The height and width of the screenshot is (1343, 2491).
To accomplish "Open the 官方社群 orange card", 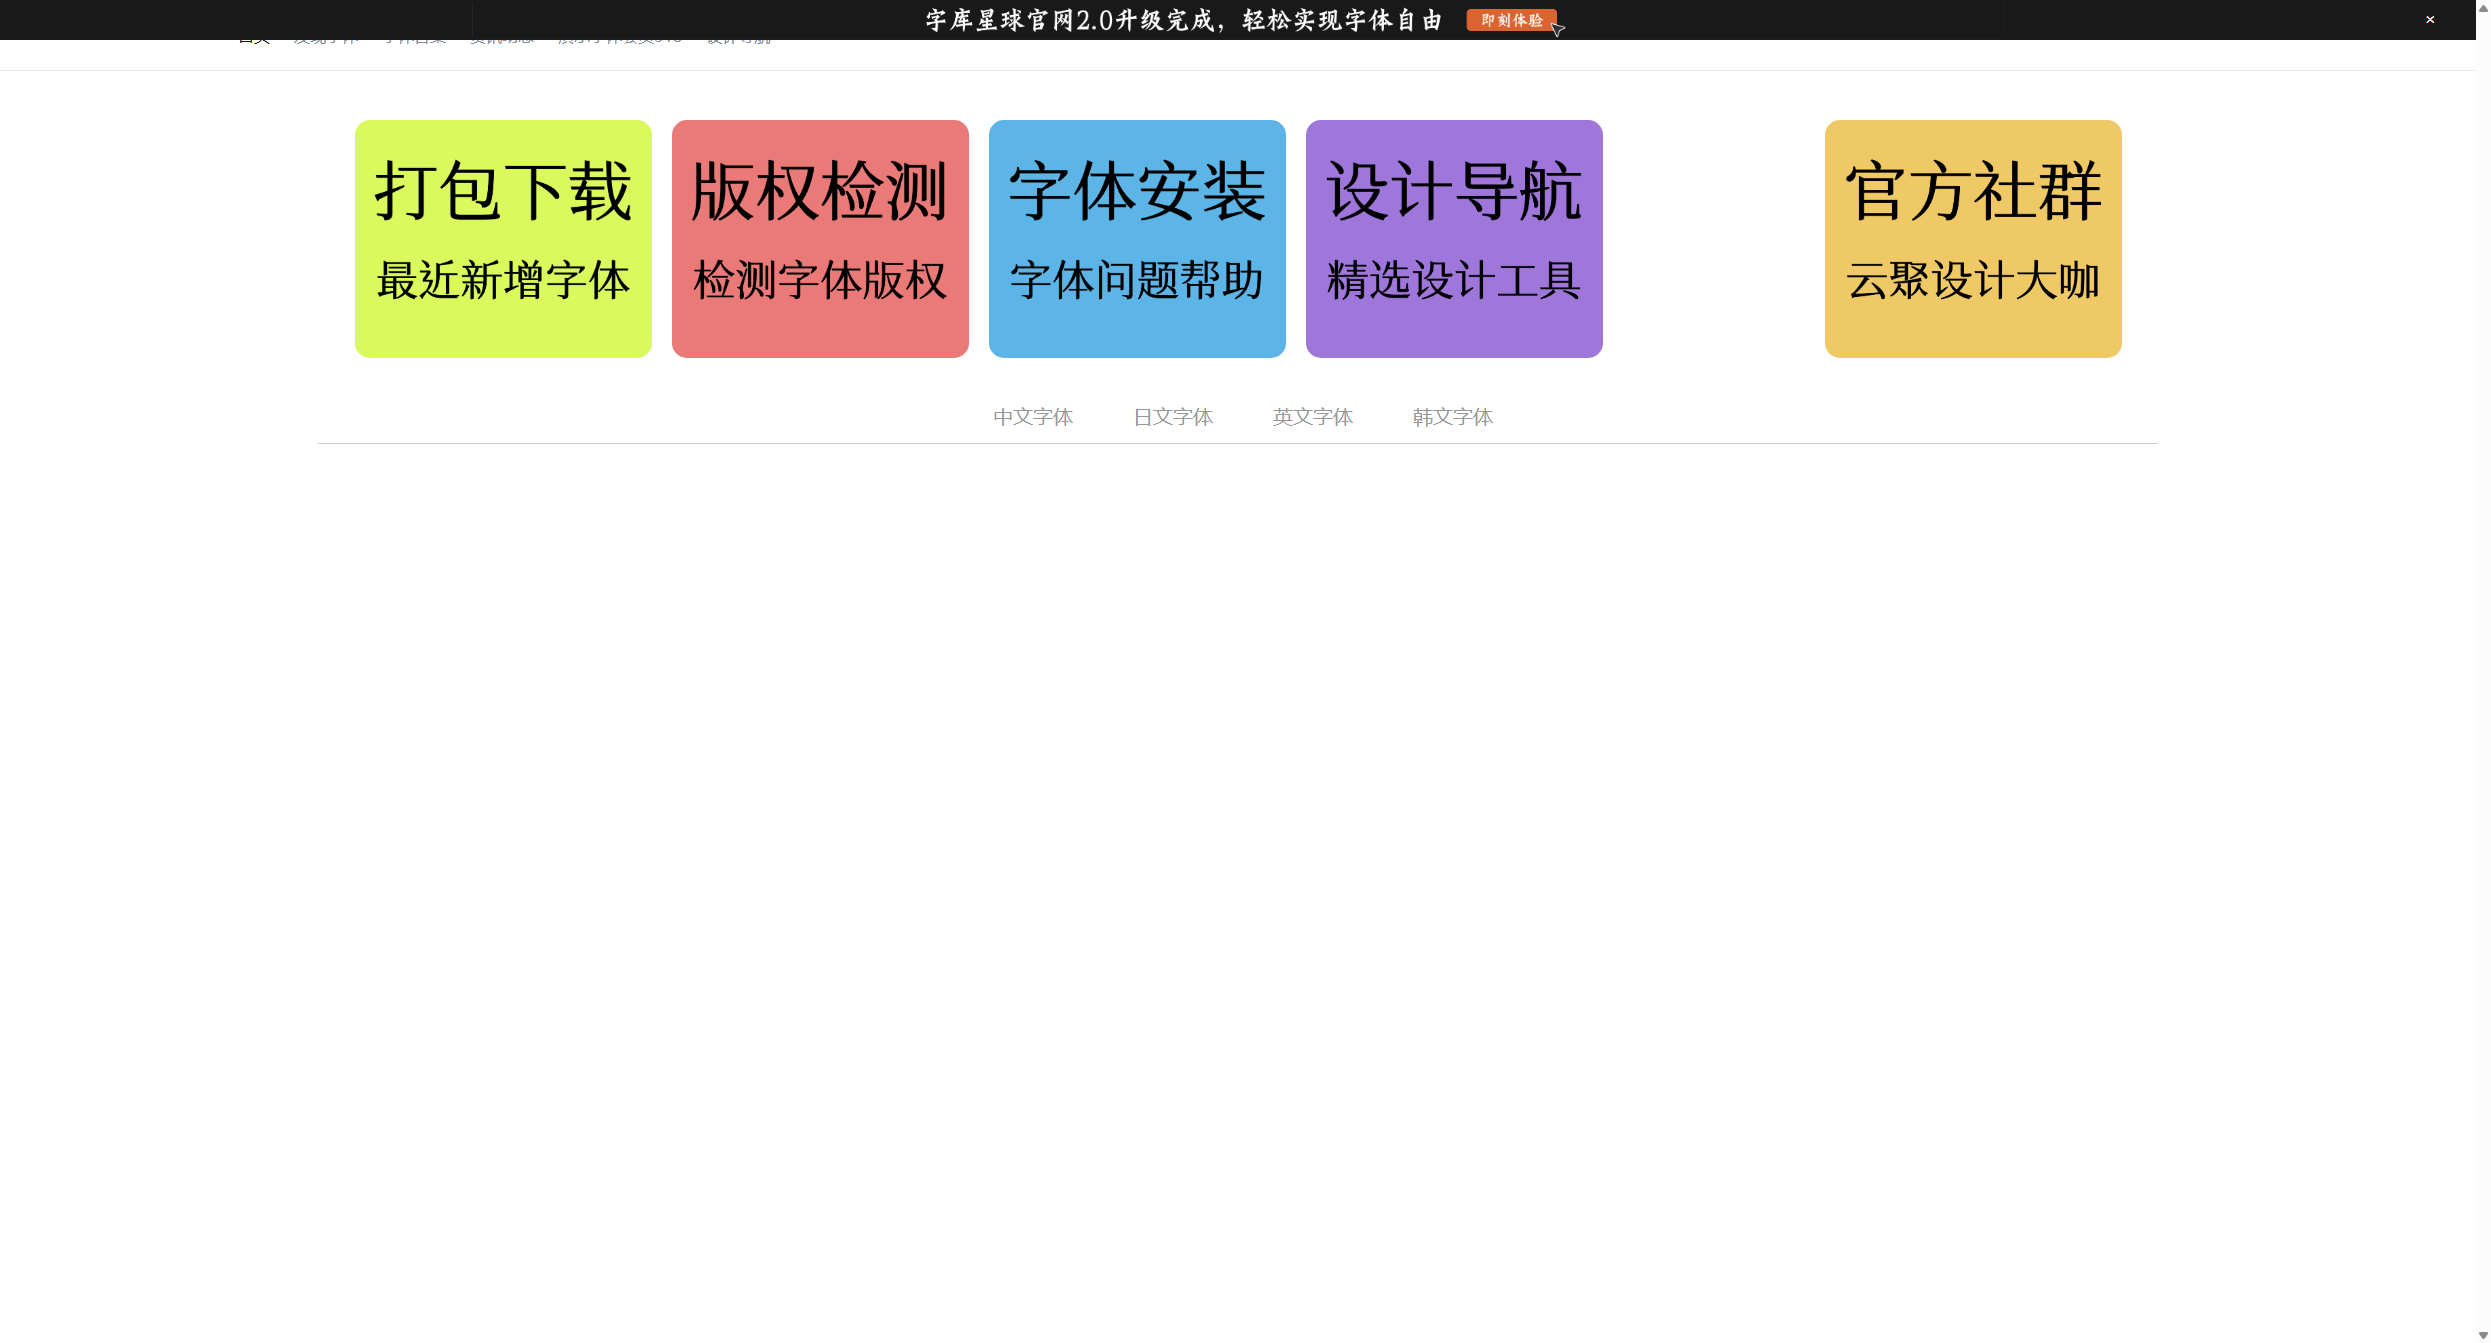I will point(1973,239).
